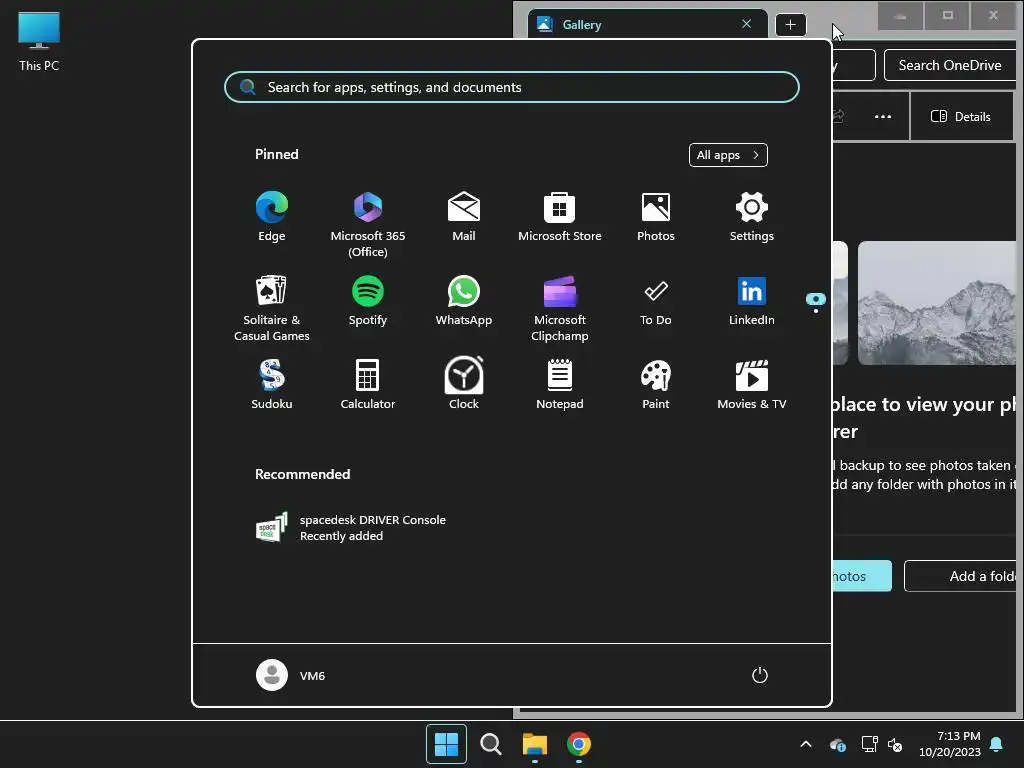Viewport: 1024px width, 768px height.
Task: Open the Sudoku game
Action: coord(272,385)
